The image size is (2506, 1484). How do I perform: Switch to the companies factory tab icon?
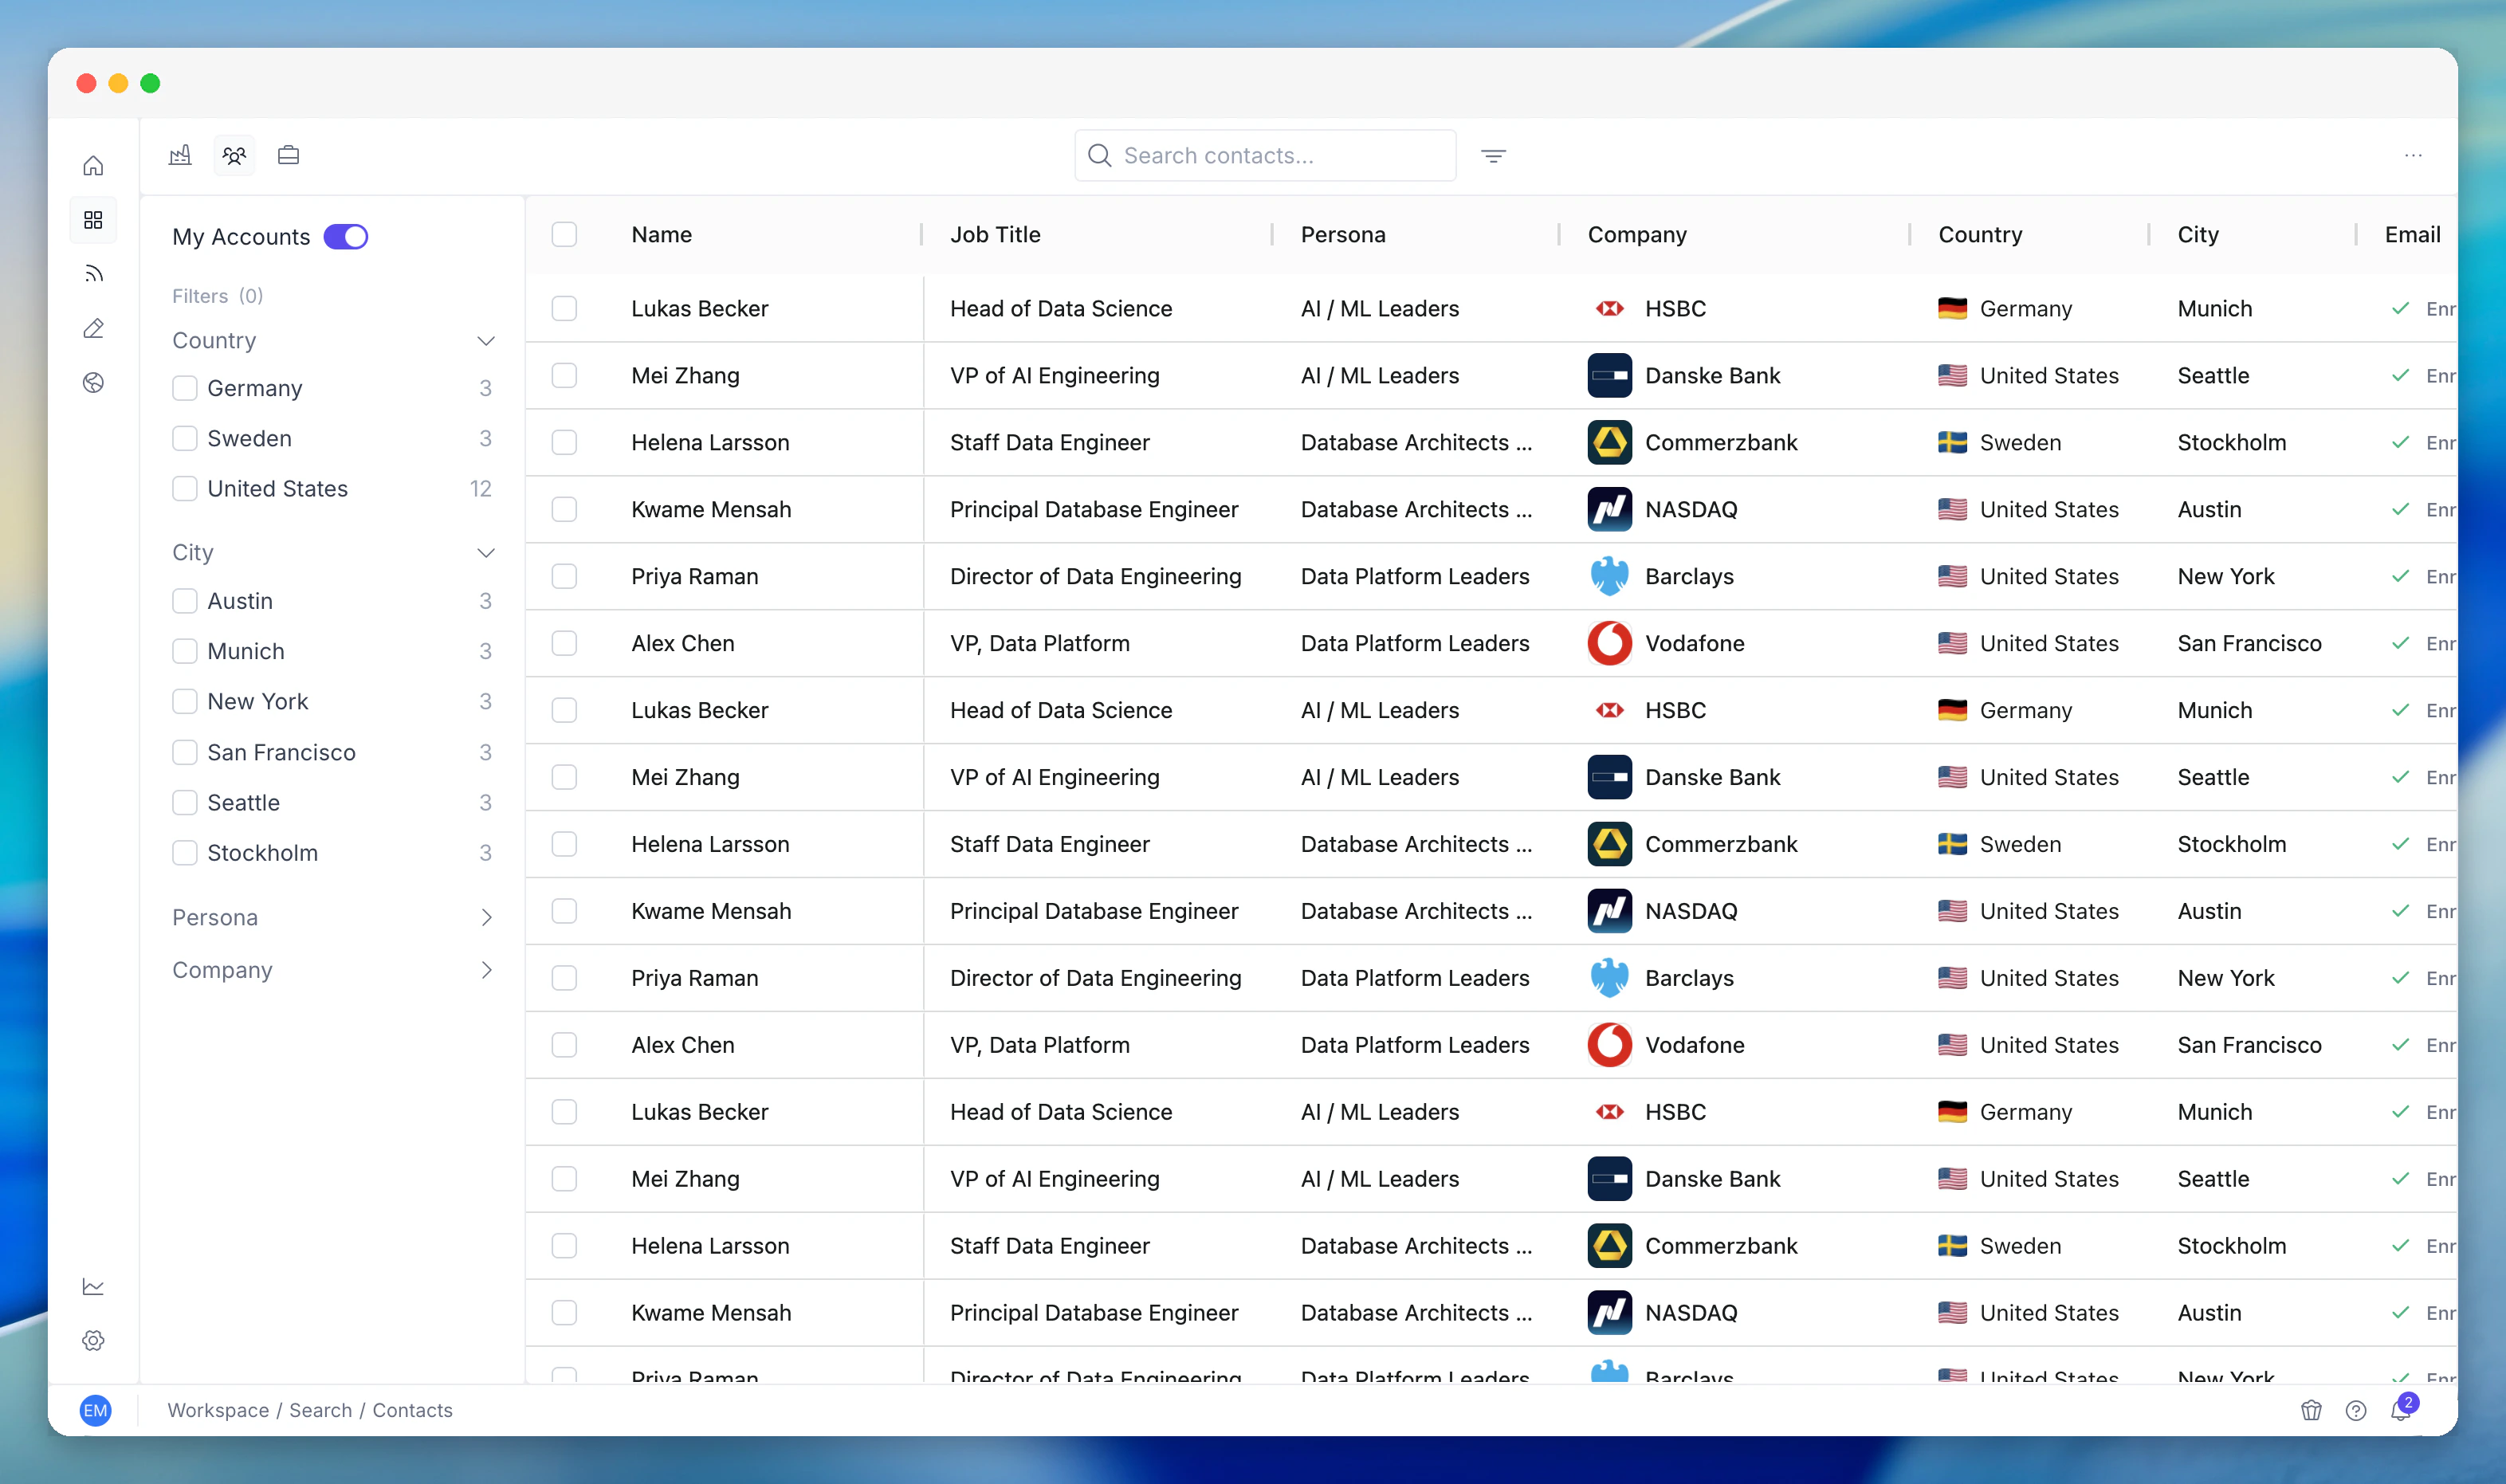[x=180, y=155]
